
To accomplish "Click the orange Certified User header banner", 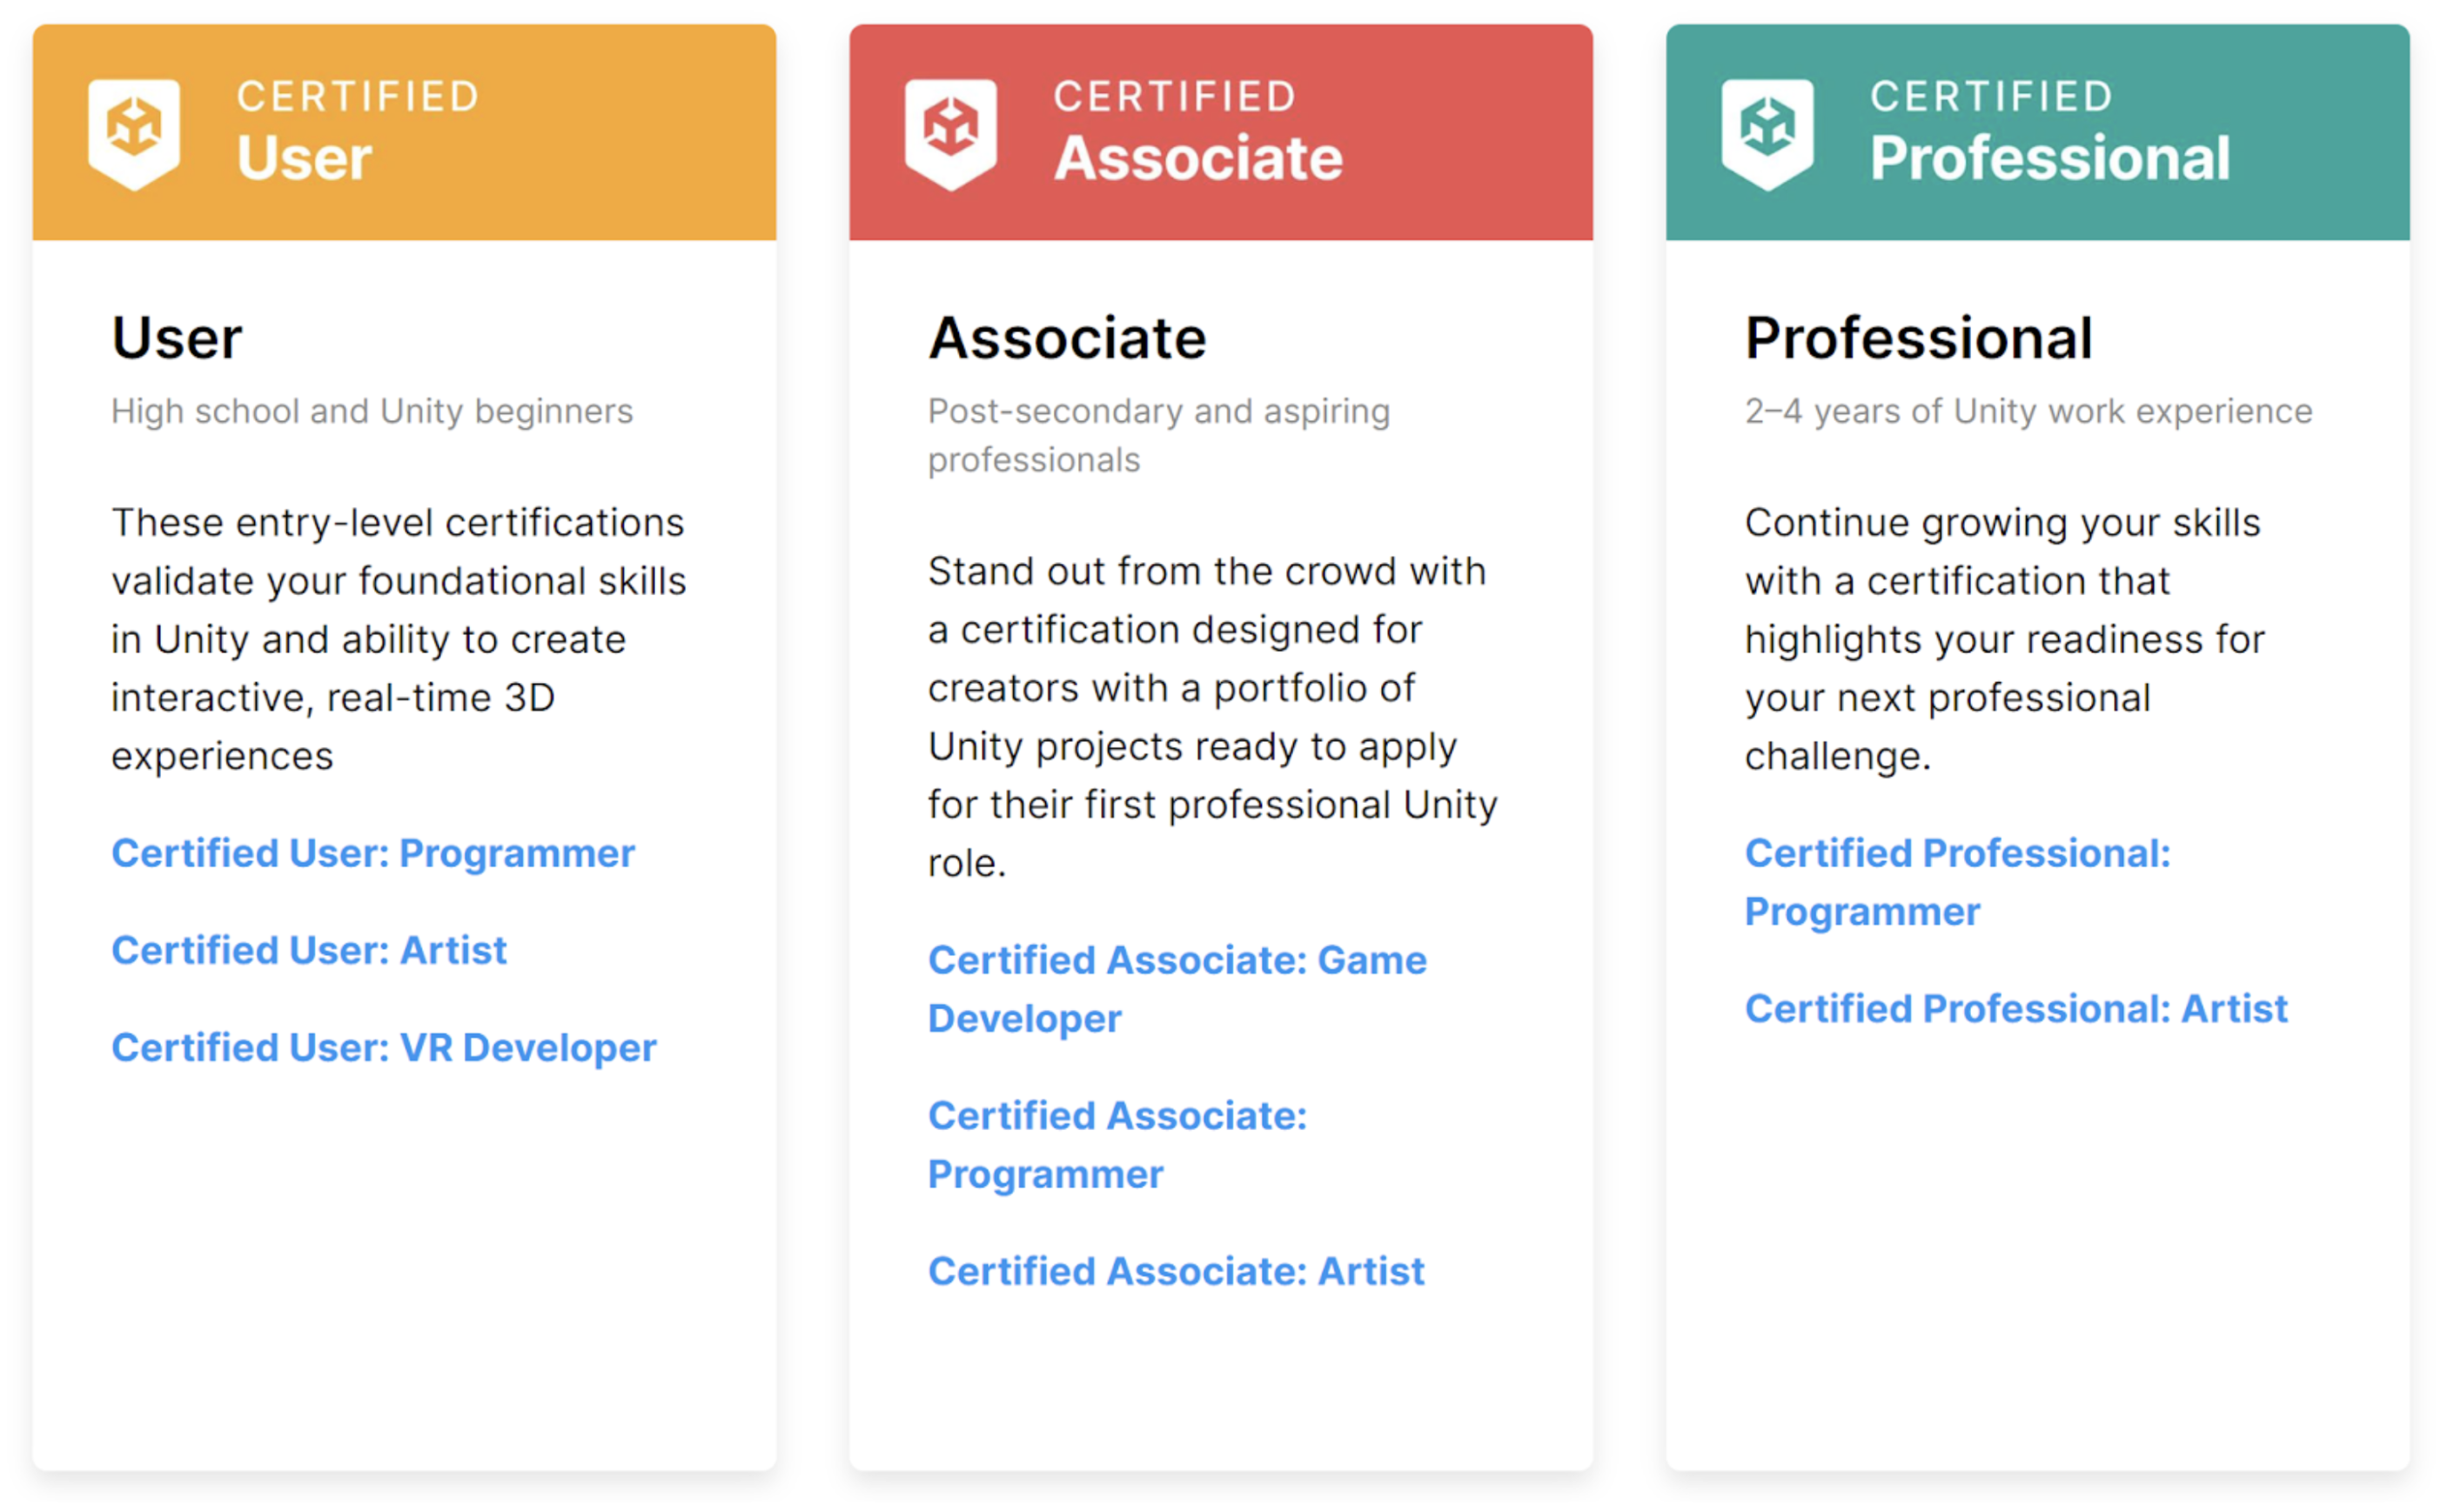I will [560, 133].
